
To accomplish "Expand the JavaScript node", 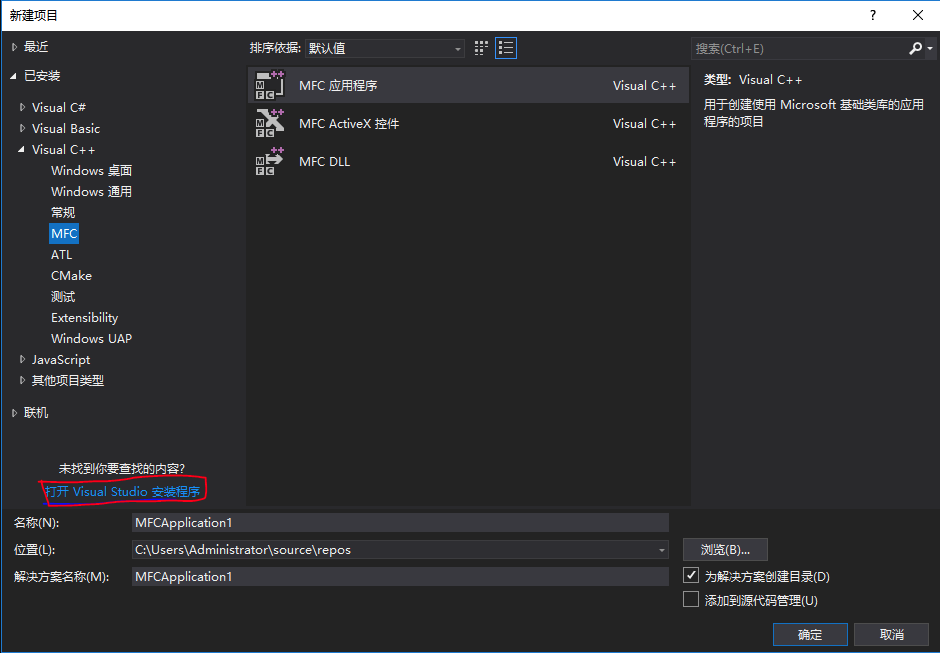I will [x=22, y=359].
